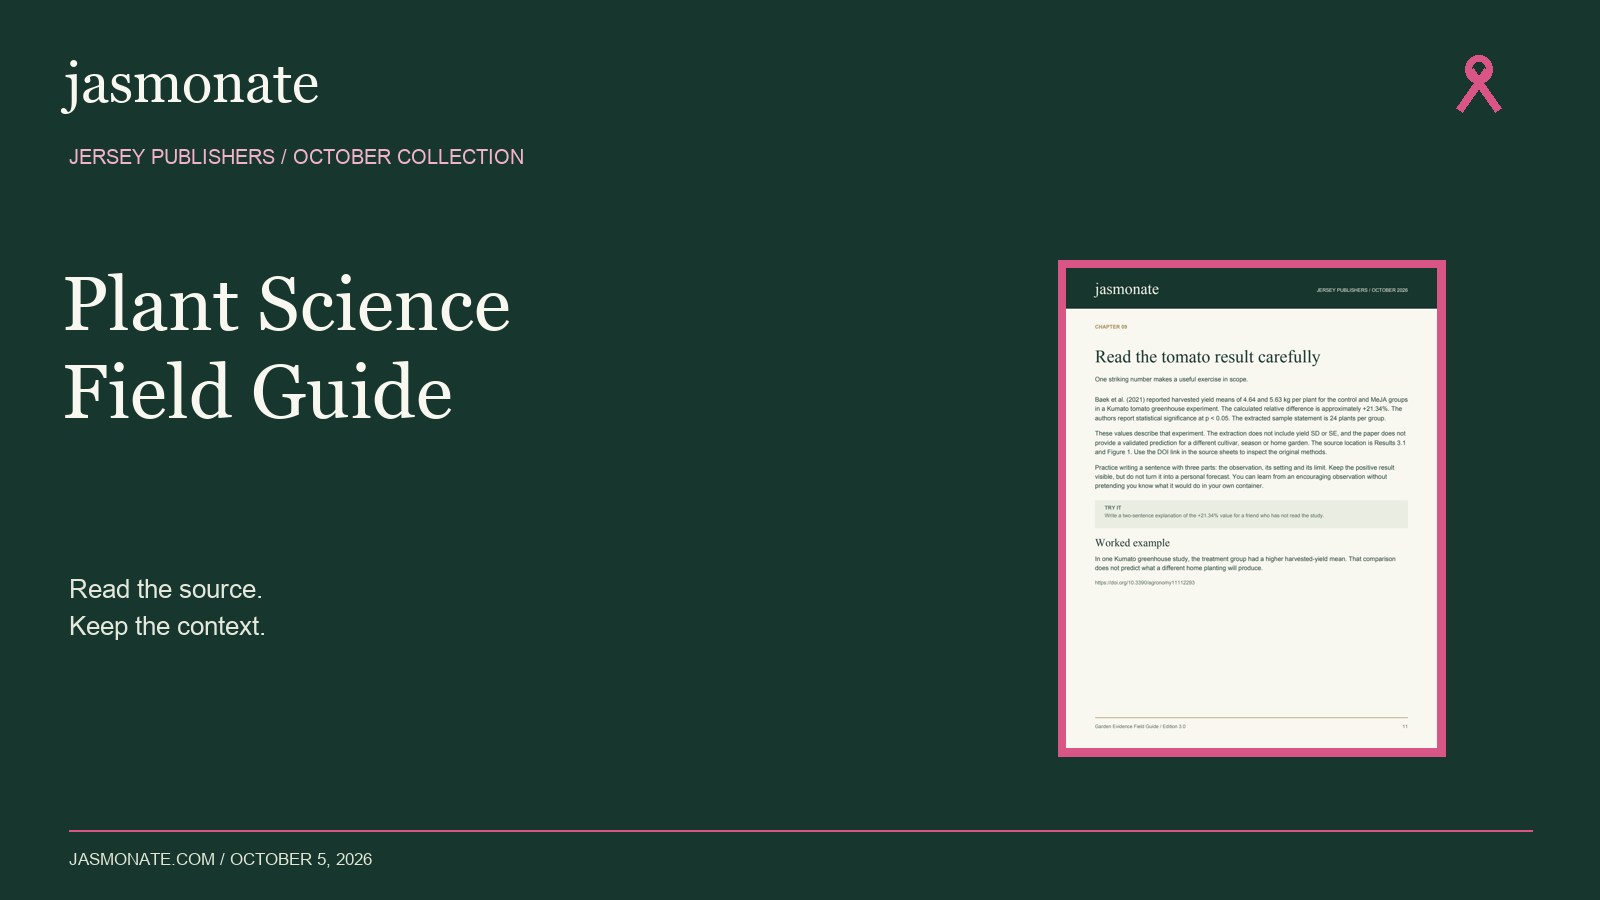Click 'Read the tomato result carefully' heading in preview
The width and height of the screenshot is (1600, 900).
pos(1207,357)
